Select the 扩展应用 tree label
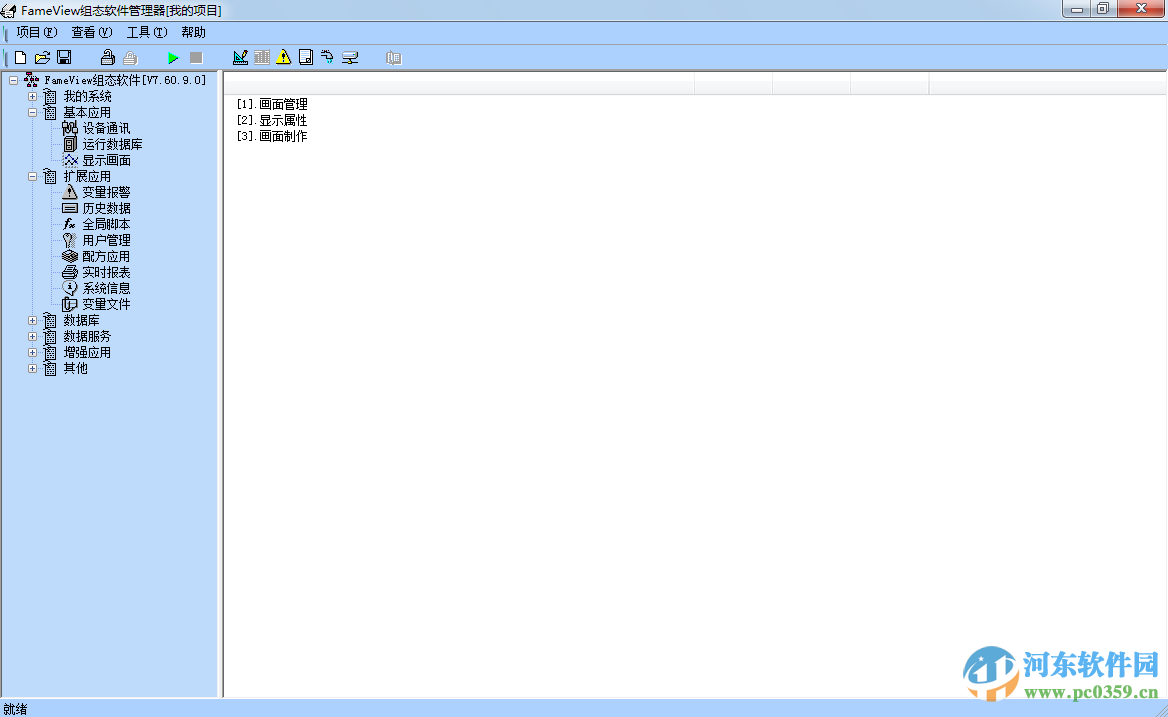 (x=87, y=176)
